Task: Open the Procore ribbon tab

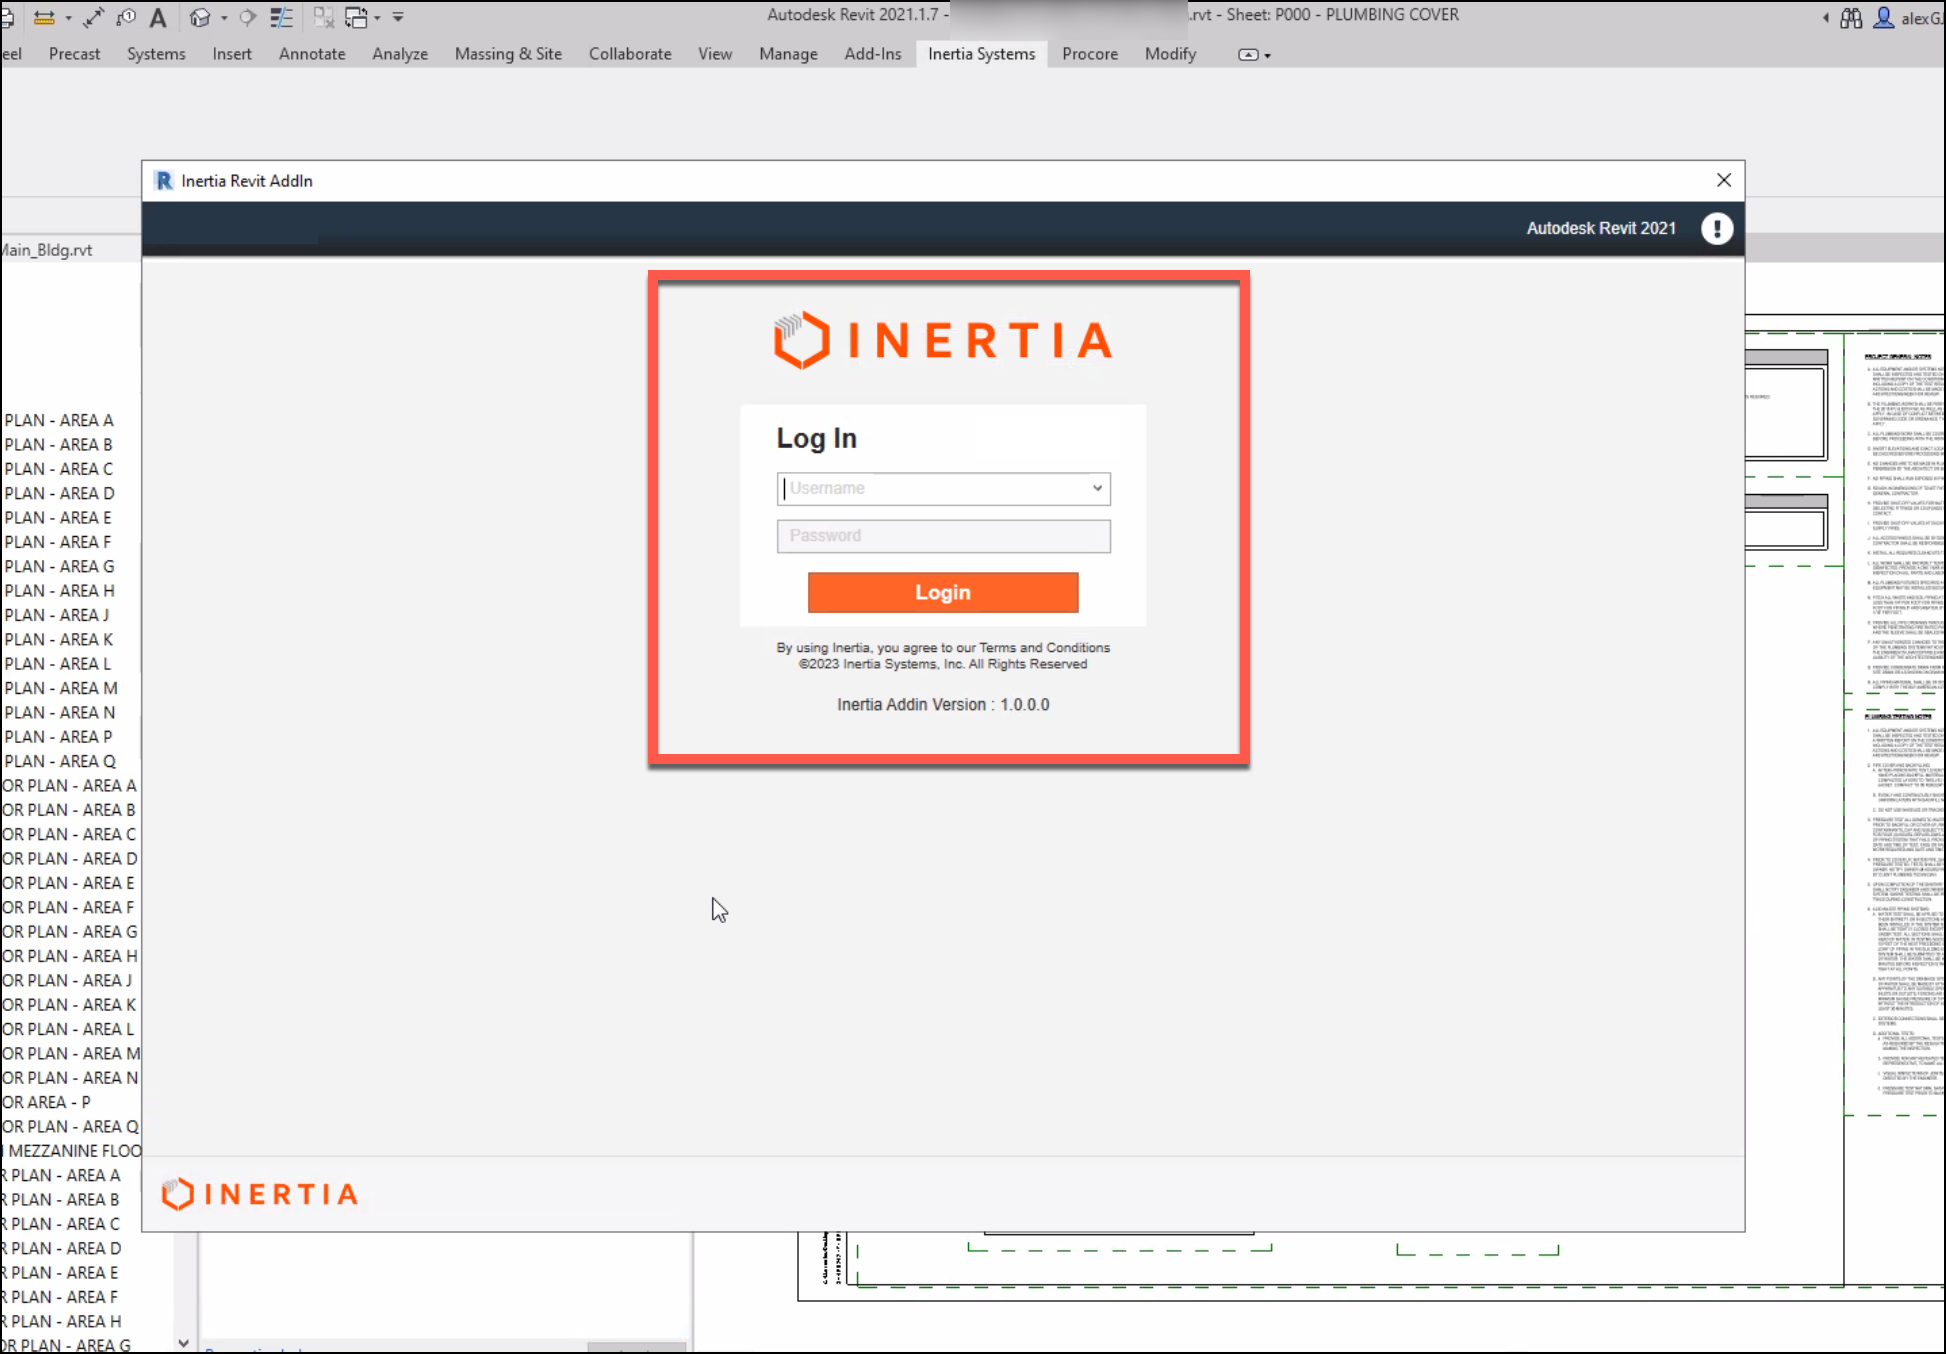Action: pos(1090,54)
